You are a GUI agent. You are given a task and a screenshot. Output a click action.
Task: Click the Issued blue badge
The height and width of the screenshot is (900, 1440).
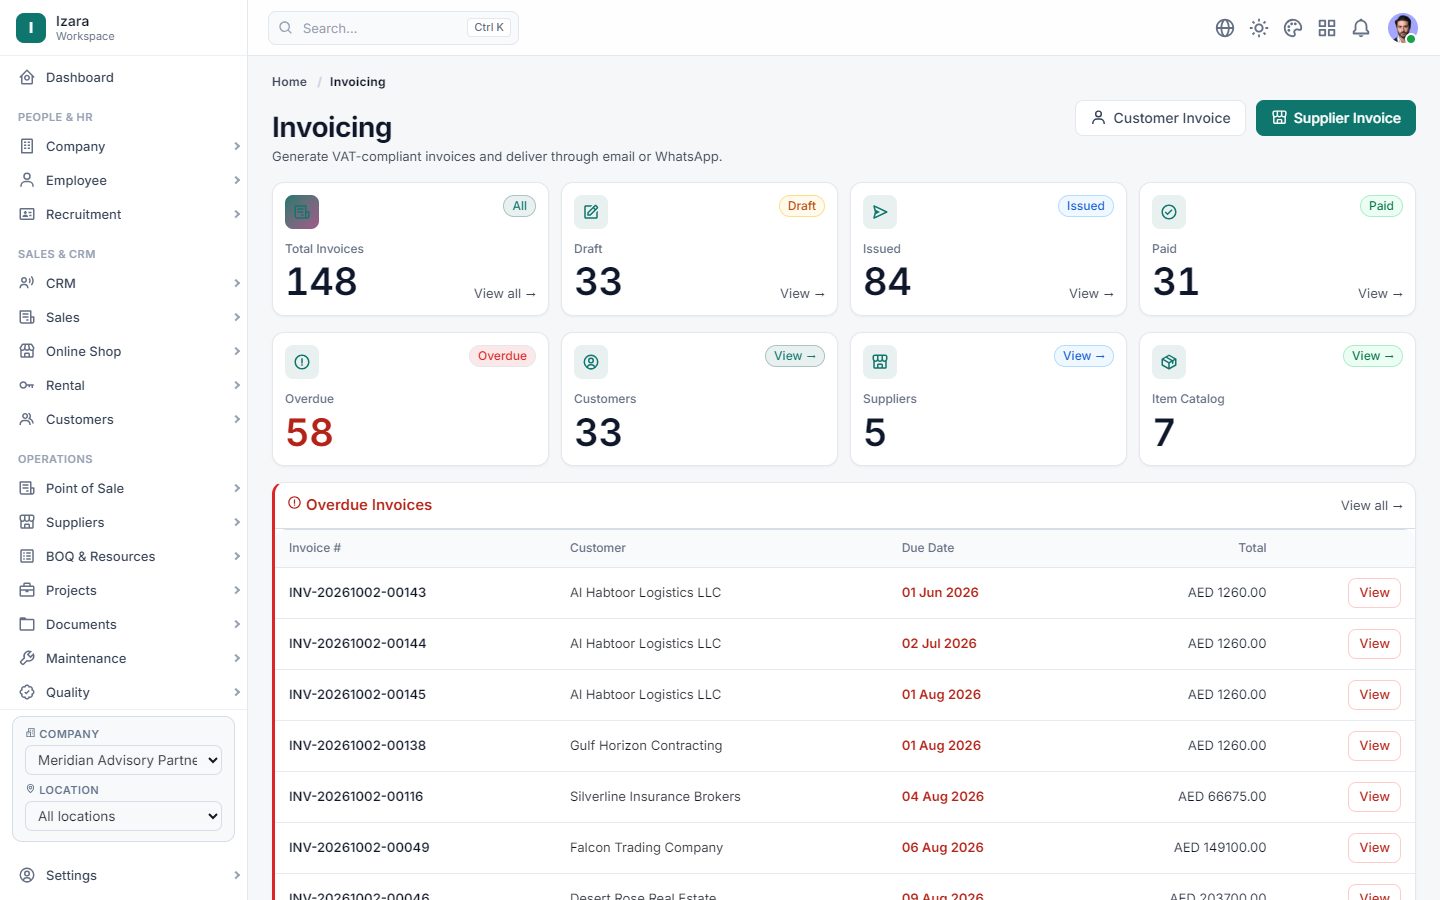tap(1085, 206)
